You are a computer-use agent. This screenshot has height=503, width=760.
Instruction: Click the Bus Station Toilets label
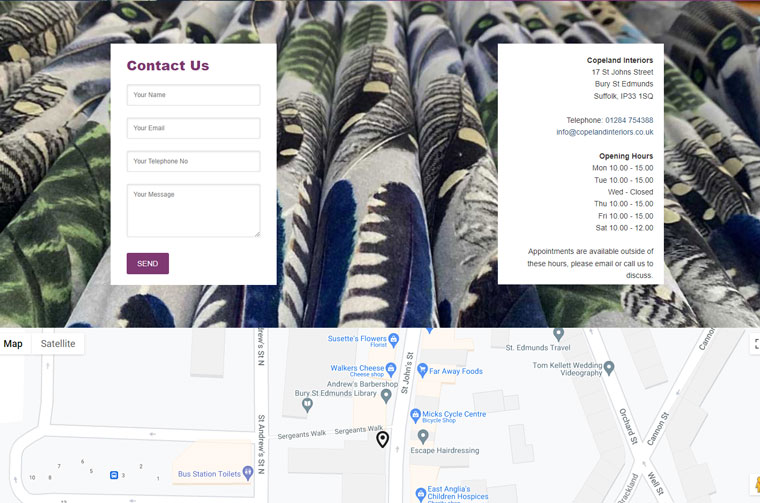coord(209,474)
